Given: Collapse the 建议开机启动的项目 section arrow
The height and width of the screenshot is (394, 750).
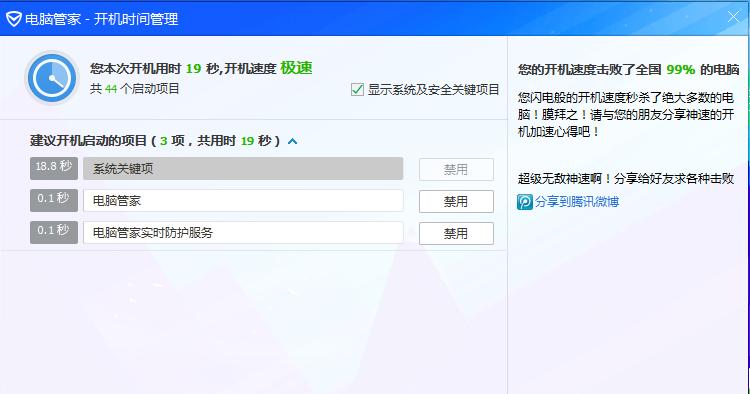Looking at the screenshot, I should point(292,141).
